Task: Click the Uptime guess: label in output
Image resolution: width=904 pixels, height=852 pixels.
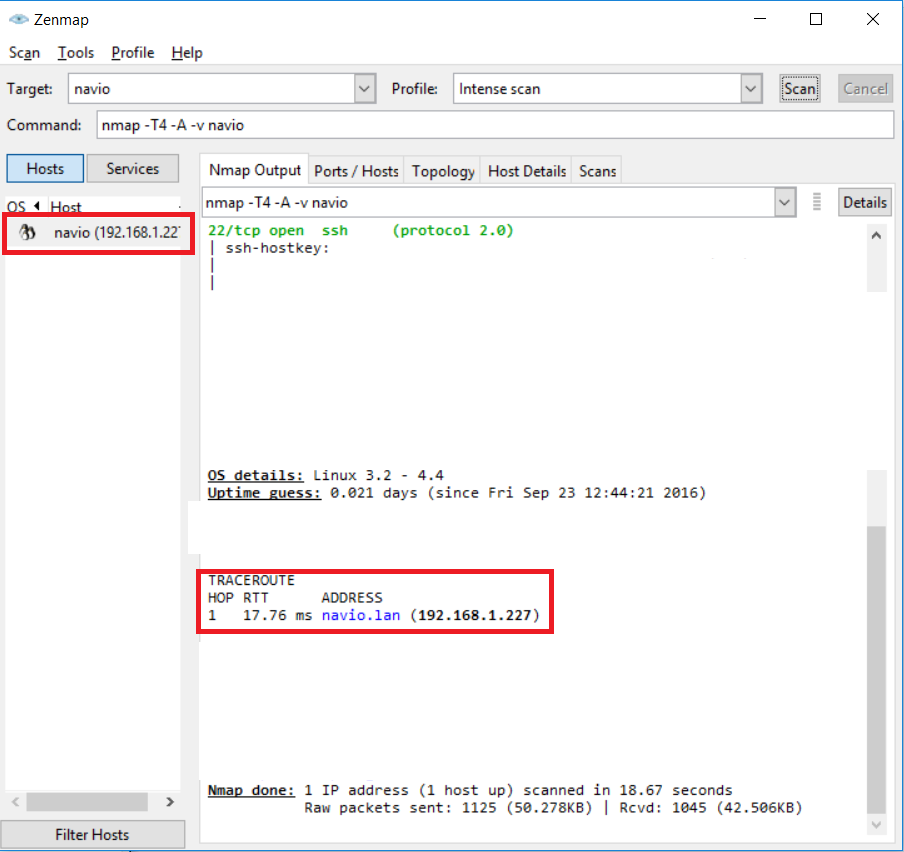Action: pos(264,493)
